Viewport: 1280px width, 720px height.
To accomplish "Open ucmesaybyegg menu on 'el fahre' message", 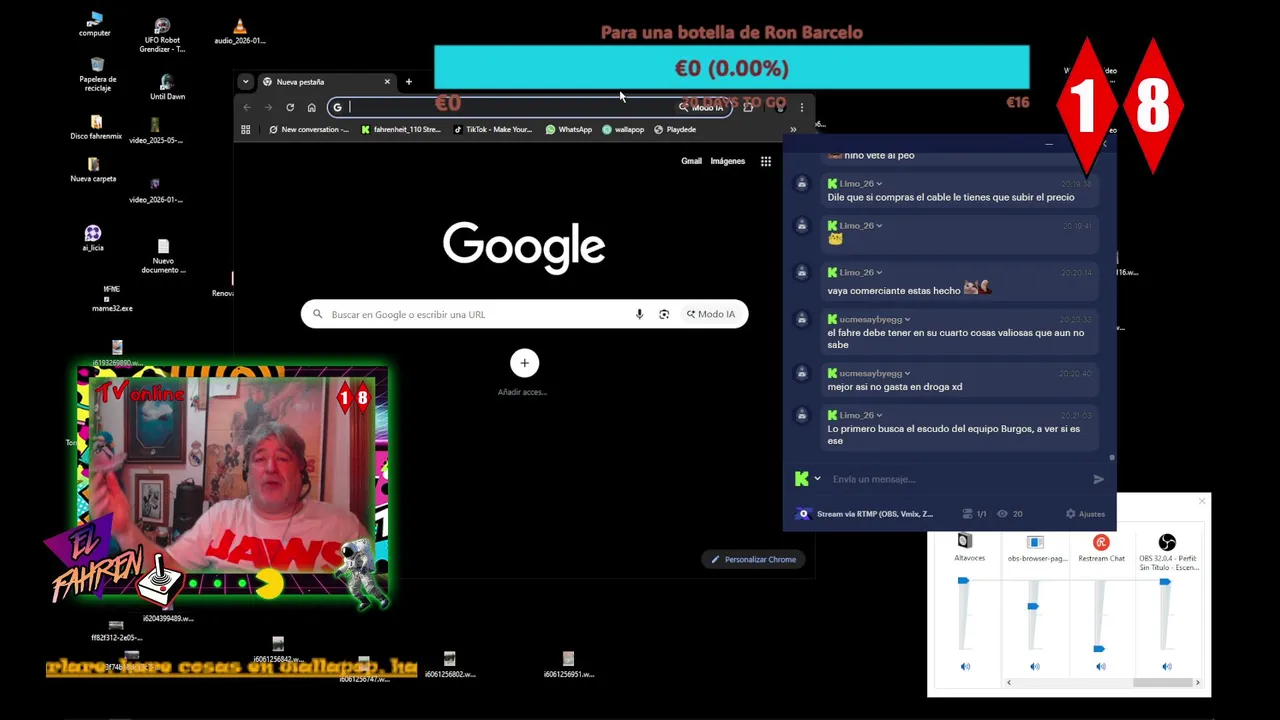I will [x=907, y=319].
